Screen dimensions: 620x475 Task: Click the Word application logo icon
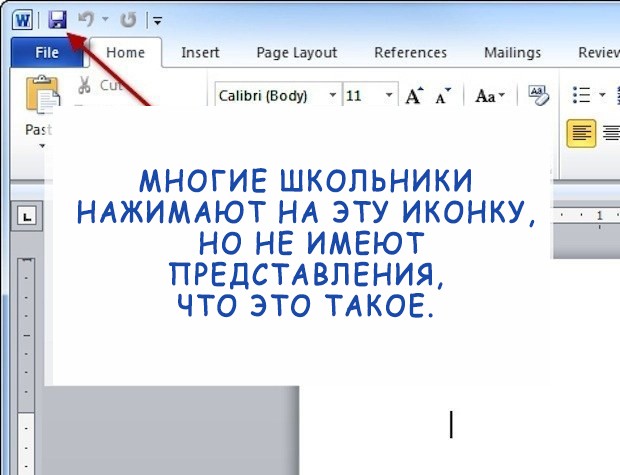tap(22, 18)
